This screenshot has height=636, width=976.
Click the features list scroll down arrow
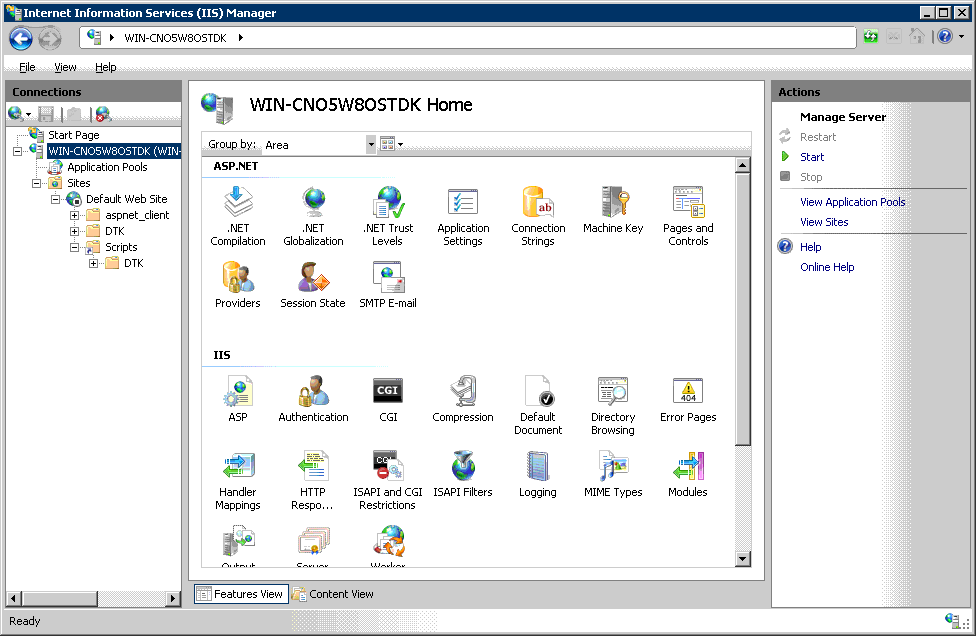coord(743,559)
